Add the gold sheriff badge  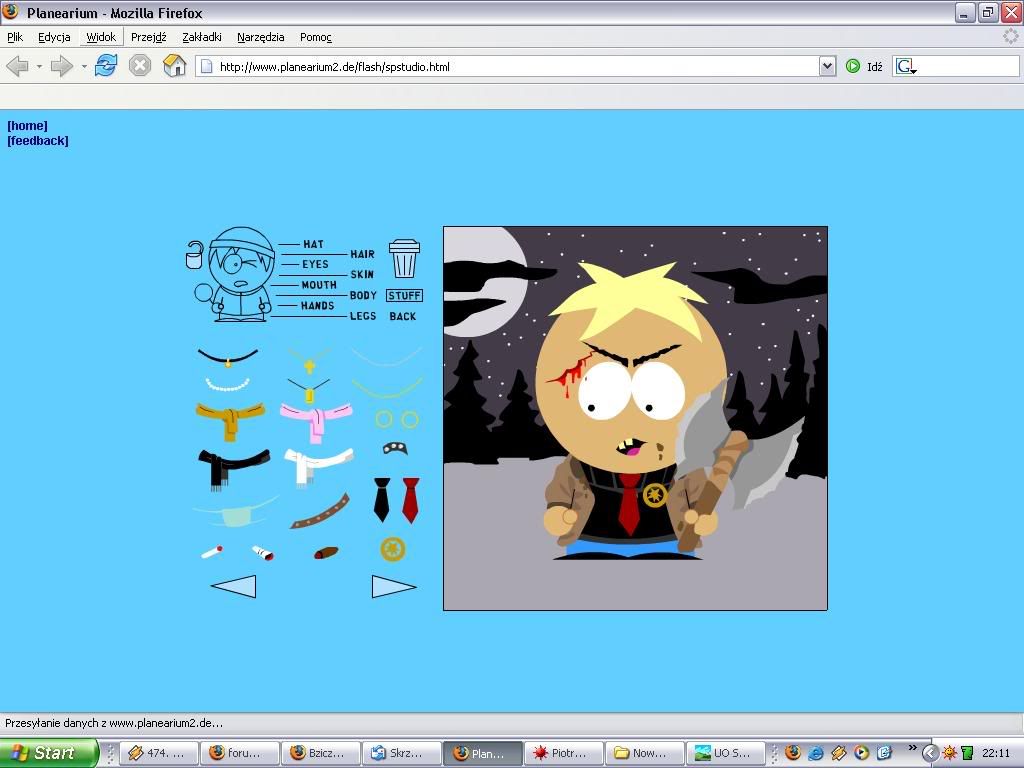(393, 549)
